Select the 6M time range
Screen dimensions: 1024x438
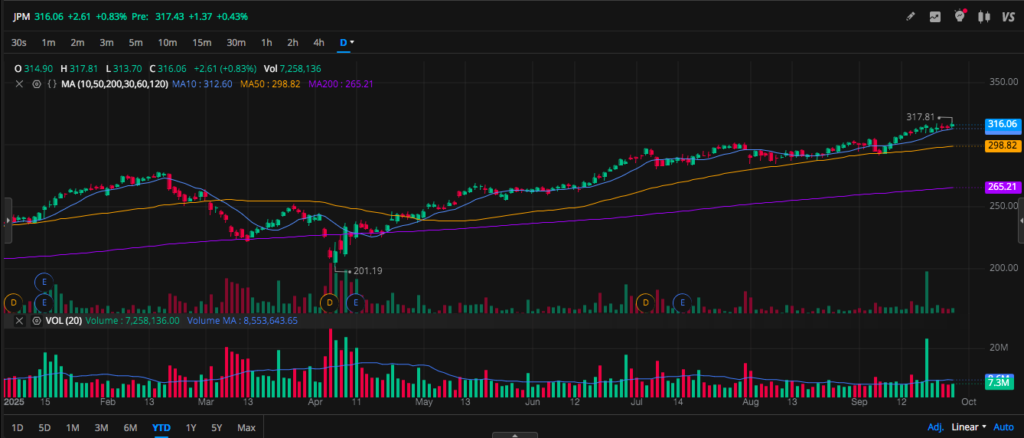coord(130,427)
